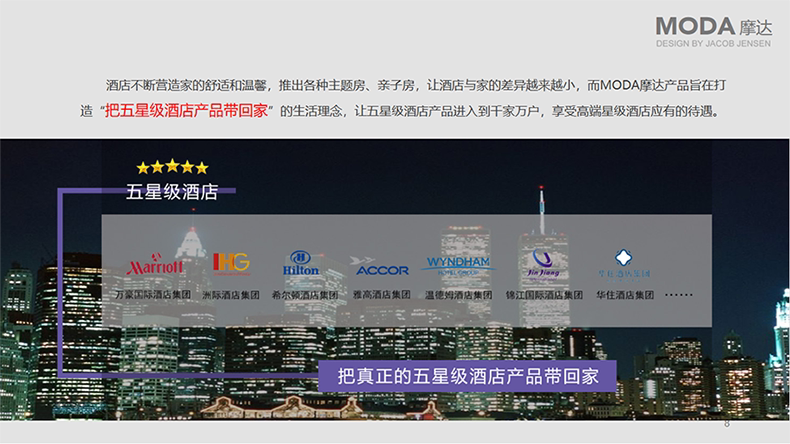
Task: Select the 锦江国际酒店集团 caption
Action: [544, 295]
